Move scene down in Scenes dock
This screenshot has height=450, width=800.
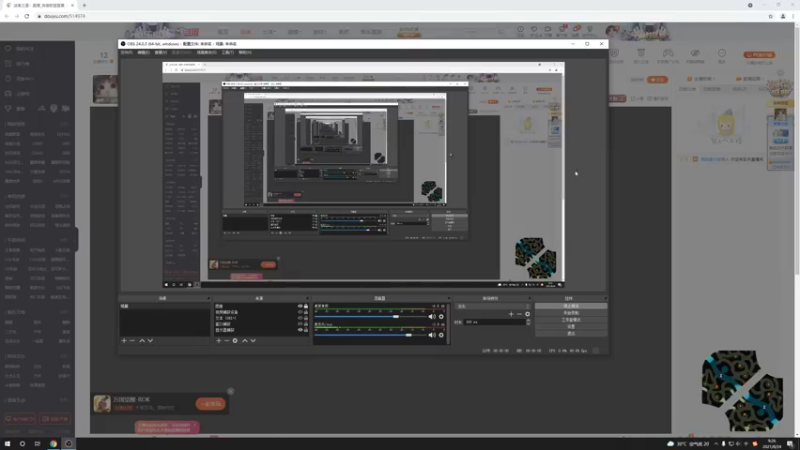[150, 340]
